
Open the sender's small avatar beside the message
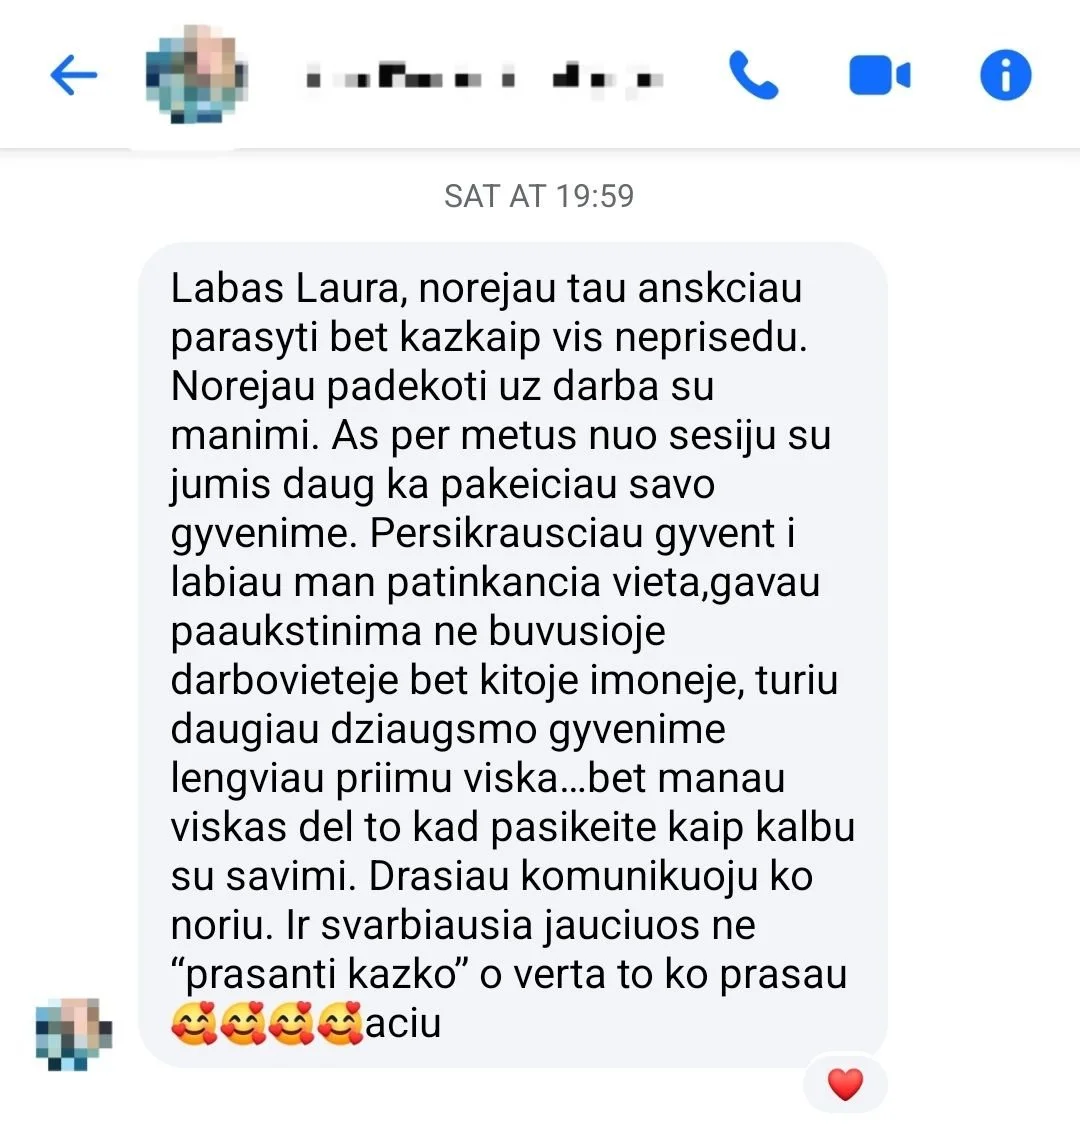tap(74, 1035)
